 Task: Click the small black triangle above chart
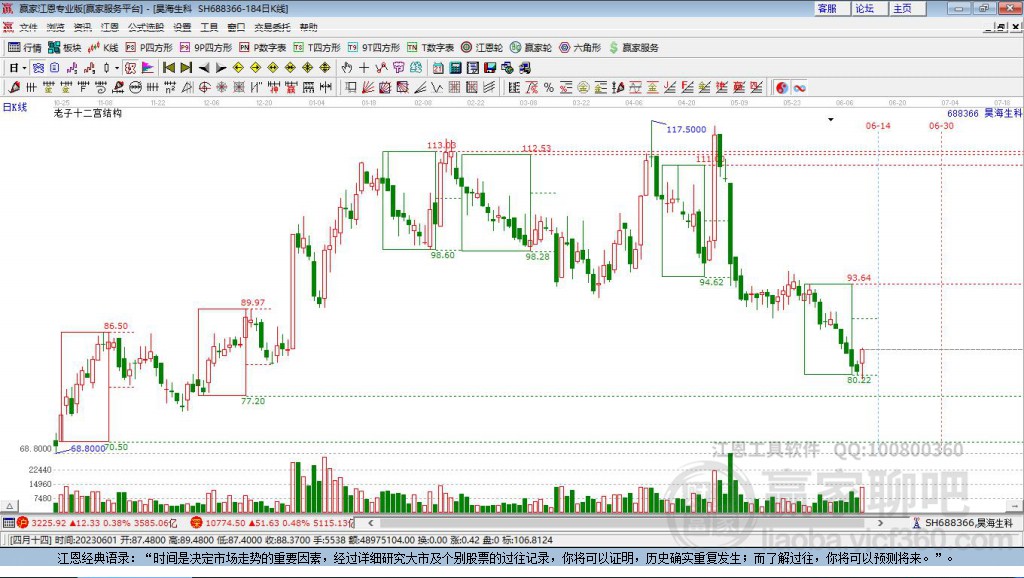click(x=831, y=120)
